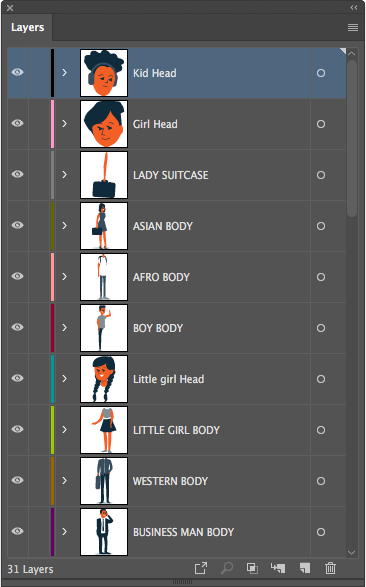Viewport: 366px width, 587px height.
Task: Expand the Kid Head layer
Action: click(x=64, y=72)
